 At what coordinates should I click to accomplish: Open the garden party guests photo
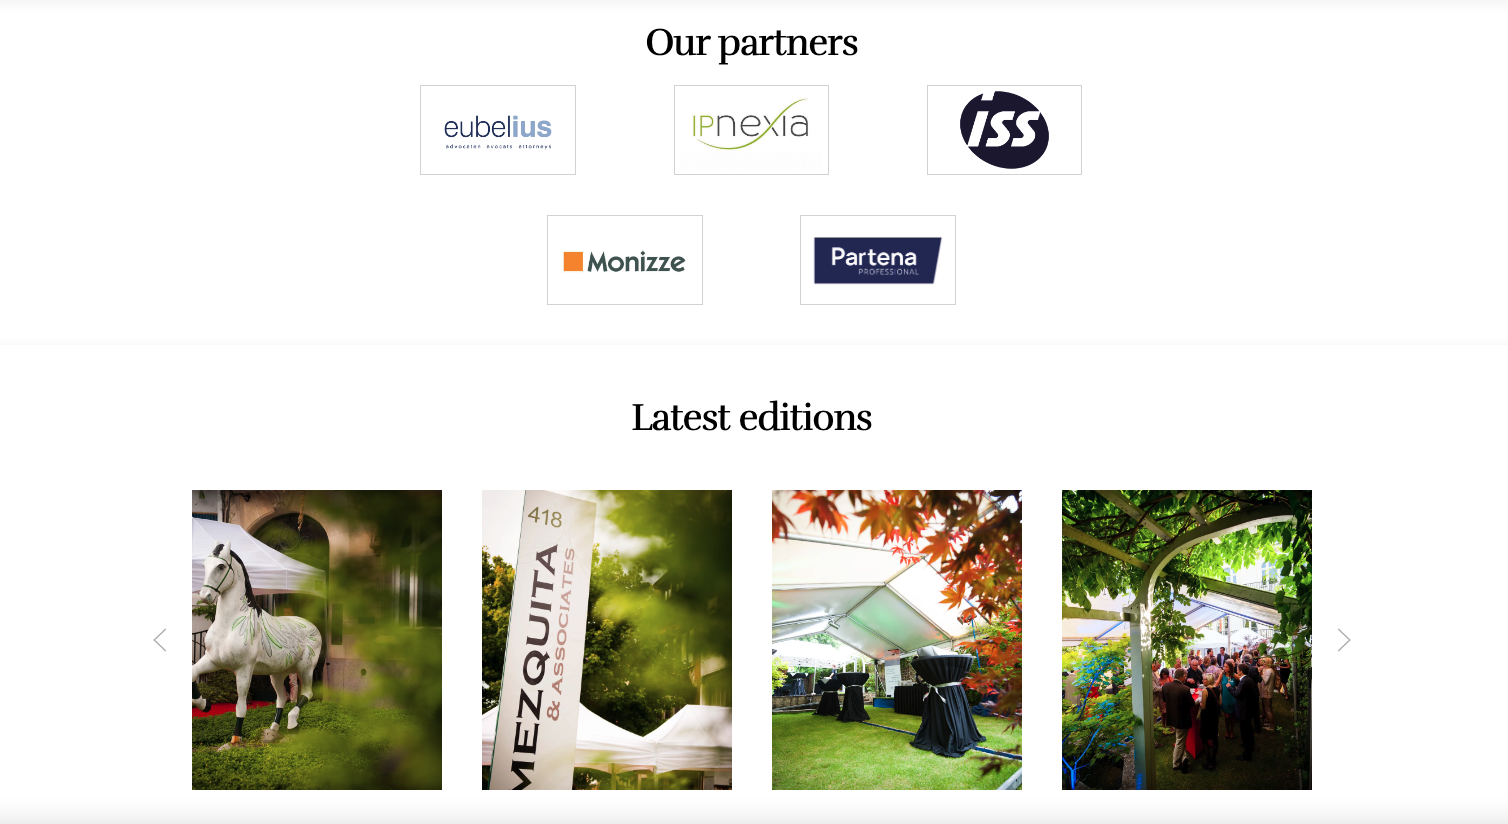click(x=1187, y=640)
